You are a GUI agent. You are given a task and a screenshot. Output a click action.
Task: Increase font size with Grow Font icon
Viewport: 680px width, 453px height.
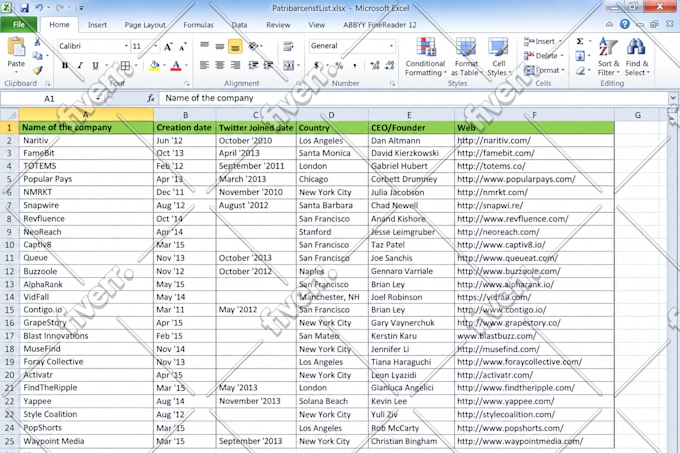click(x=168, y=46)
